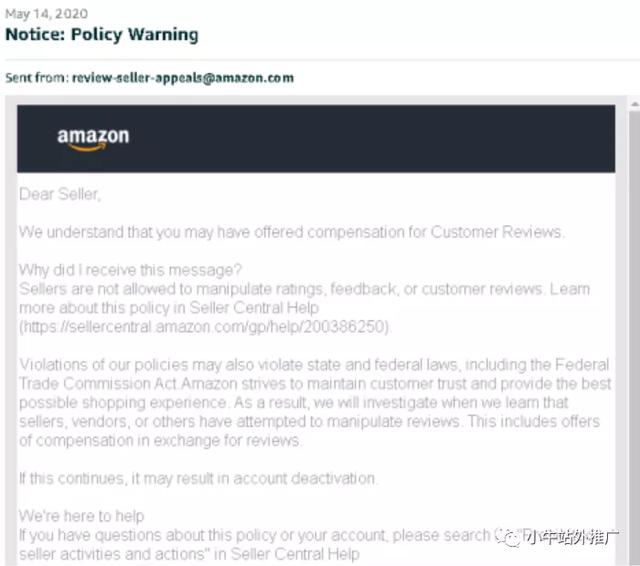The image size is (640, 566).
Task: Click the May 14, 2020 date
Action: click(x=46, y=13)
